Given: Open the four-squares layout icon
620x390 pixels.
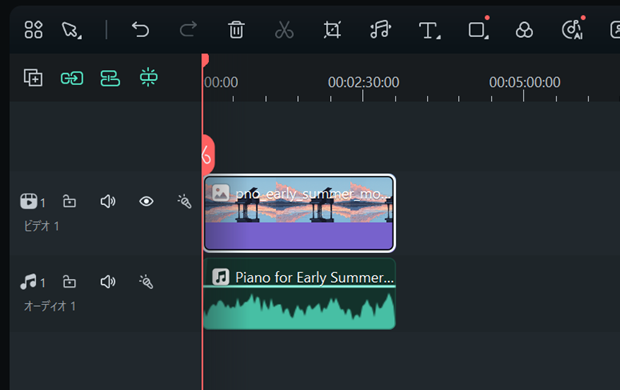Looking at the screenshot, I should [x=33, y=30].
